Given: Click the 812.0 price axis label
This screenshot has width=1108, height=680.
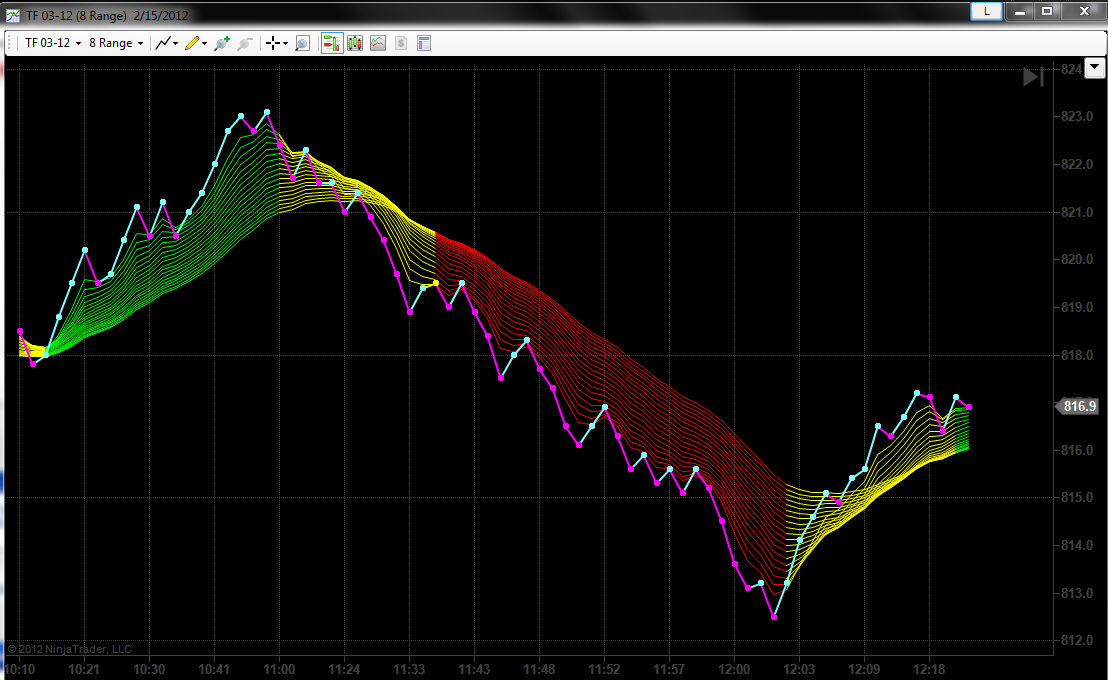Looking at the screenshot, I should (x=1077, y=640).
